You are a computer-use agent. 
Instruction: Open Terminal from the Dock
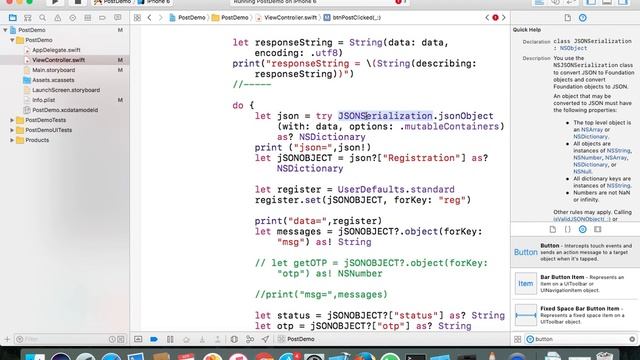(416, 356)
